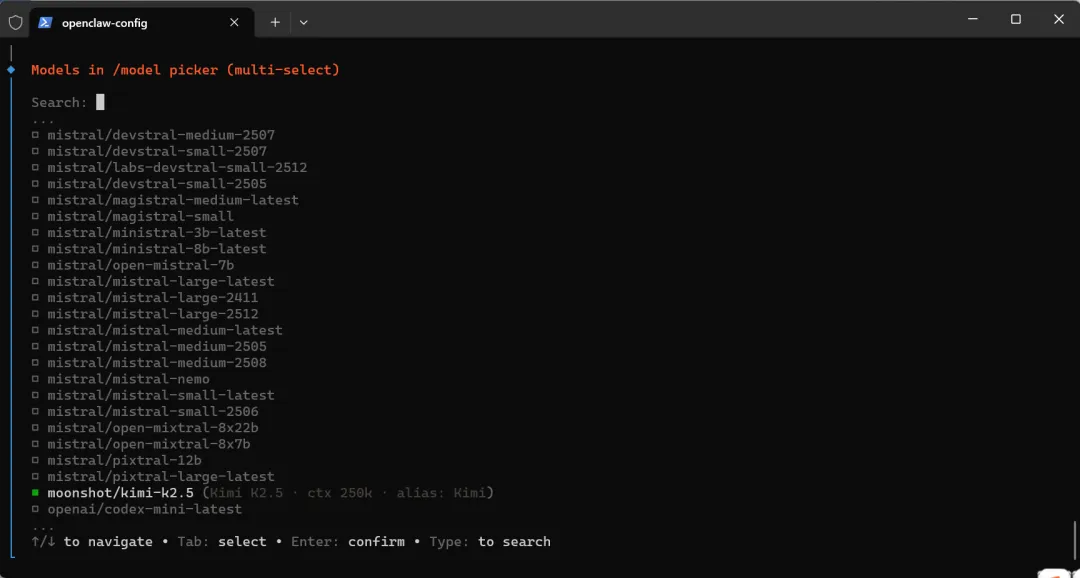
Task: Click the 'Tab: select' hint text
Action: [222, 541]
